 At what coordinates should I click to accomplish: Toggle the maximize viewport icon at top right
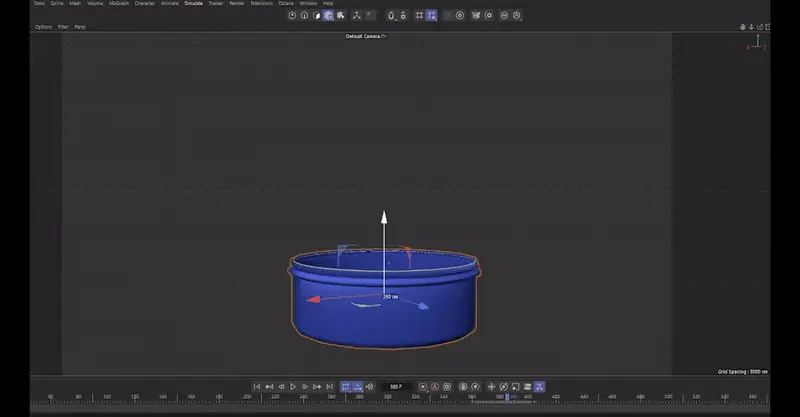click(x=767, y=27)
